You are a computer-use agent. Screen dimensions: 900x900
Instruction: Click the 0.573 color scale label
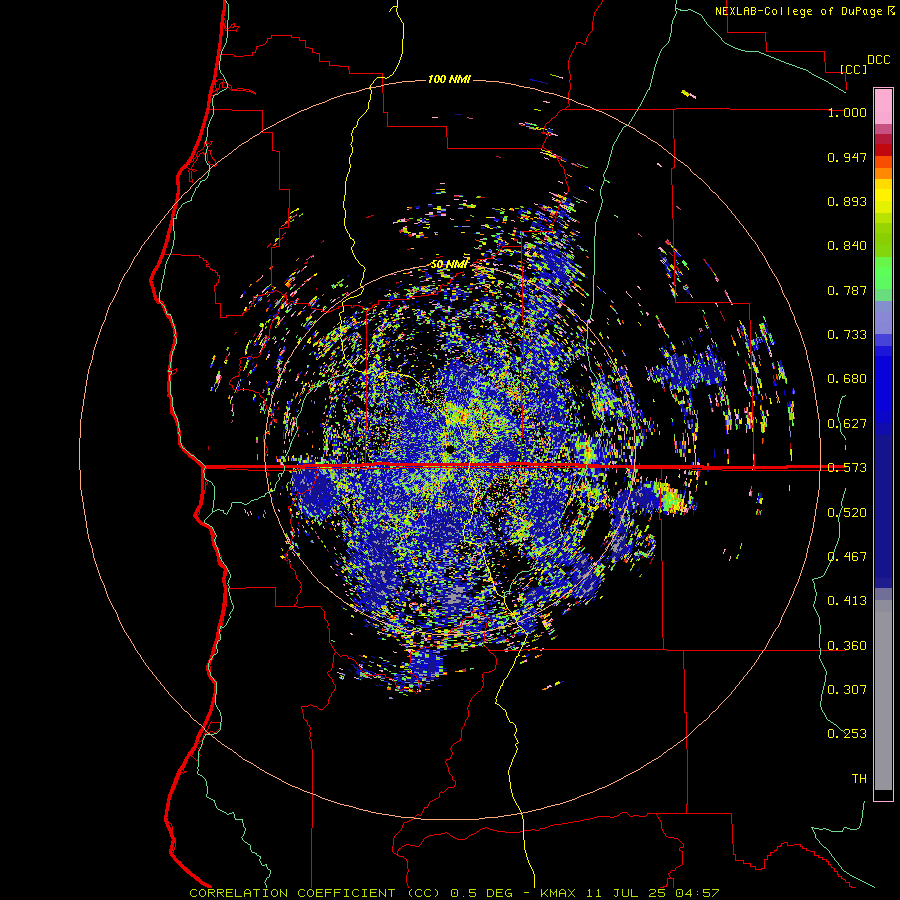pos(847,468)
